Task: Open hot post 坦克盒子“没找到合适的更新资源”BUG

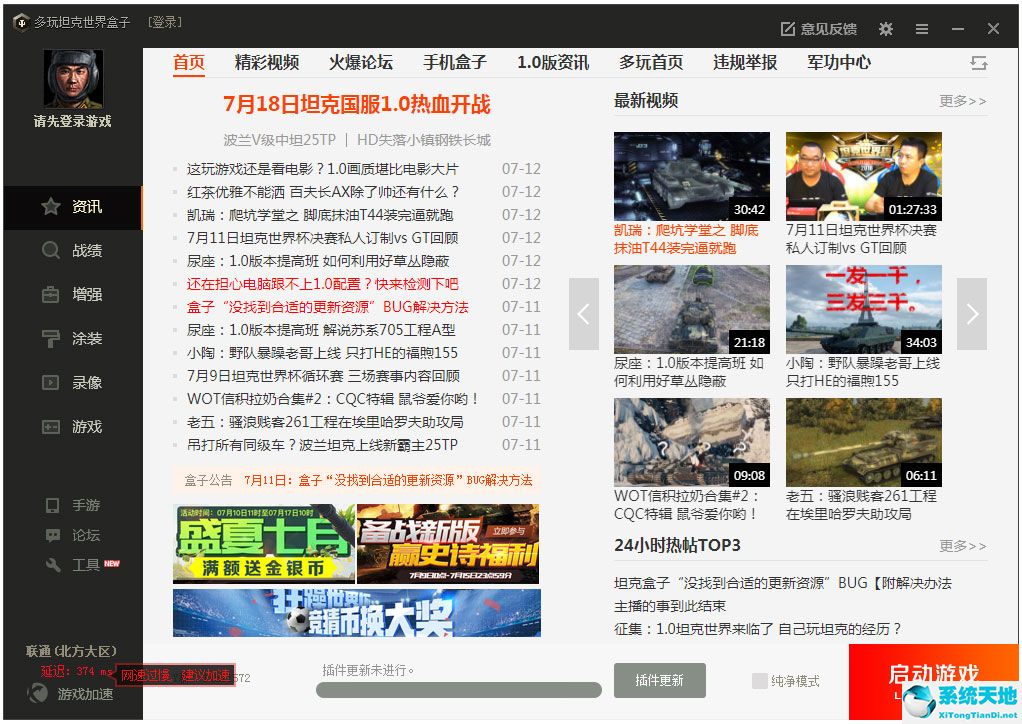Action: coord(783,583)
